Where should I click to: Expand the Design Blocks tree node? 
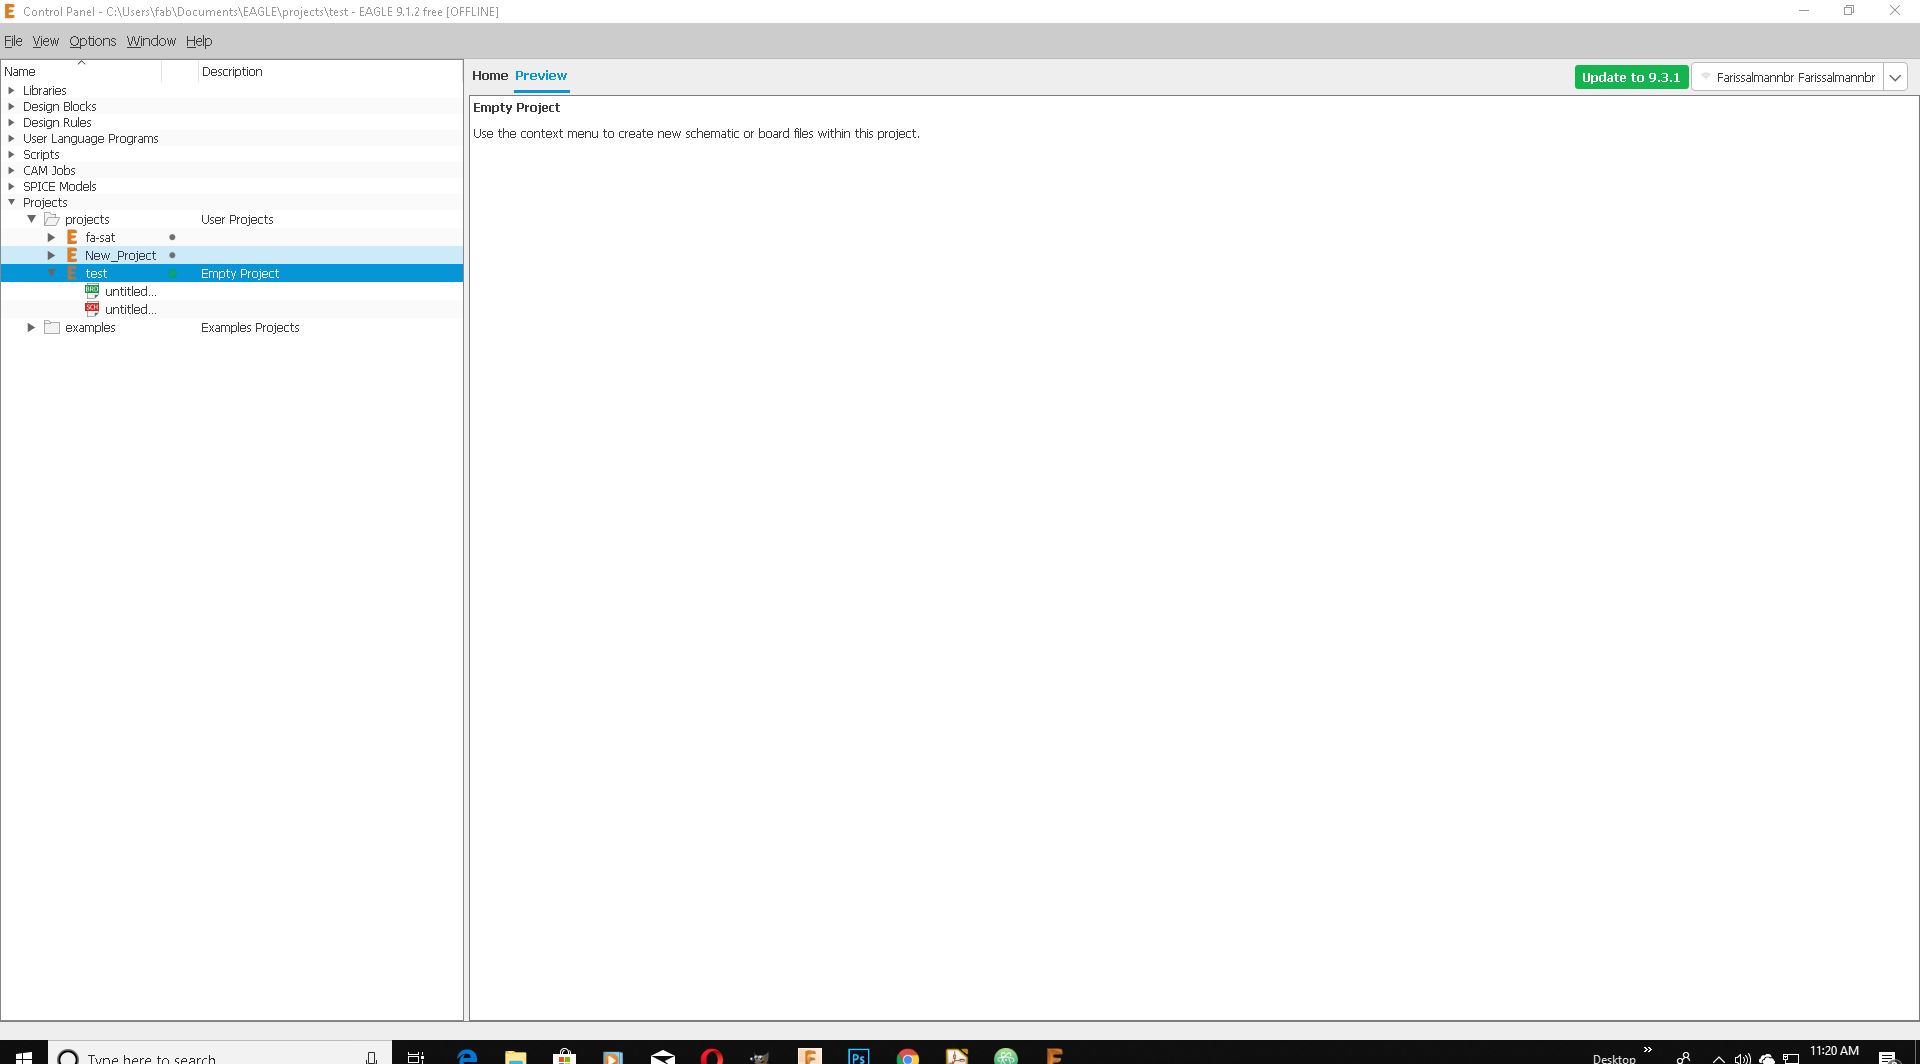(12, 107)
